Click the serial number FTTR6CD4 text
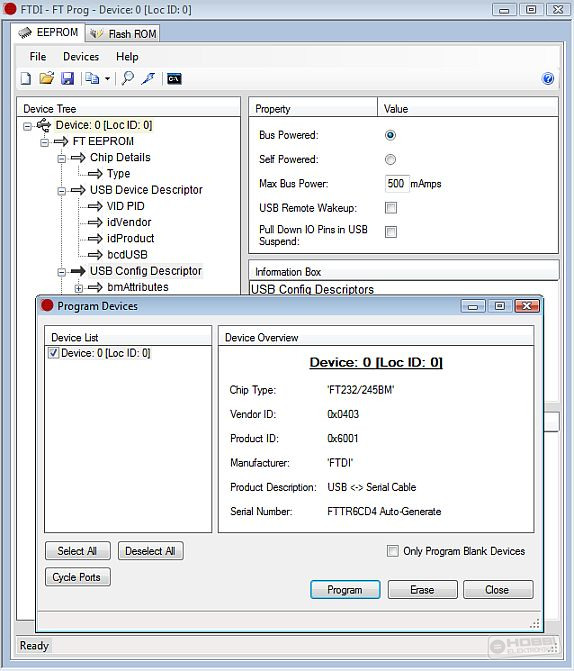The image size is (574, 671). (x=352, y=511)
